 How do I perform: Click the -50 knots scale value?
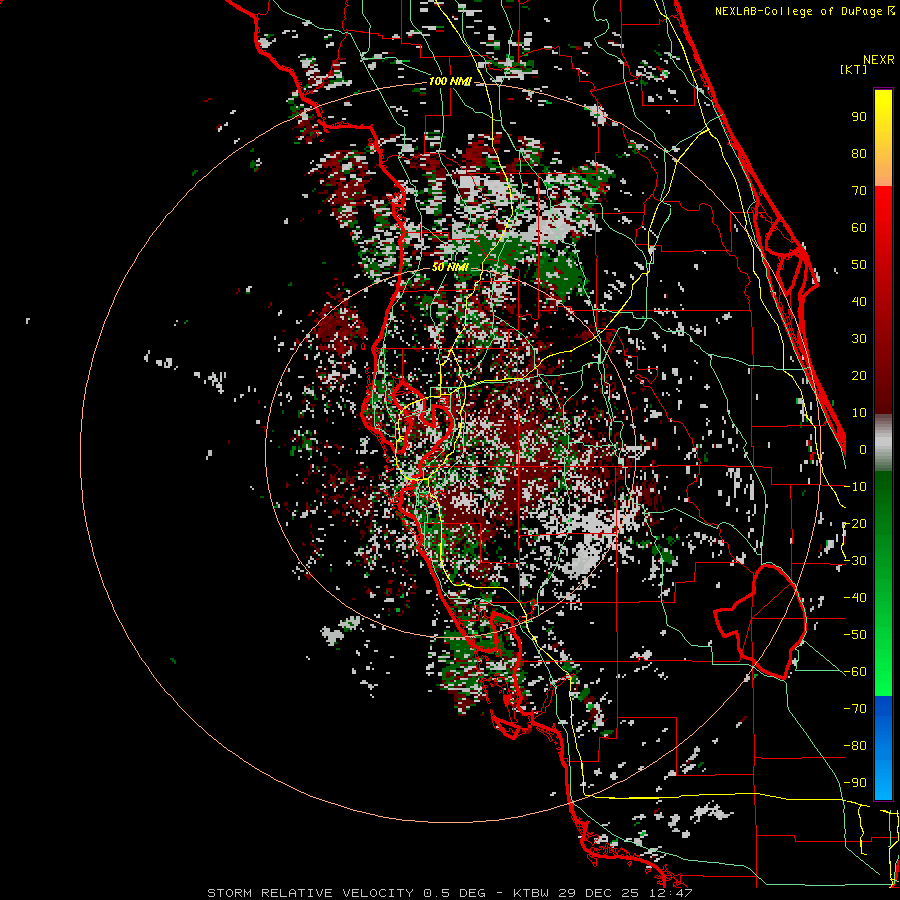click(x=855, y=635)
